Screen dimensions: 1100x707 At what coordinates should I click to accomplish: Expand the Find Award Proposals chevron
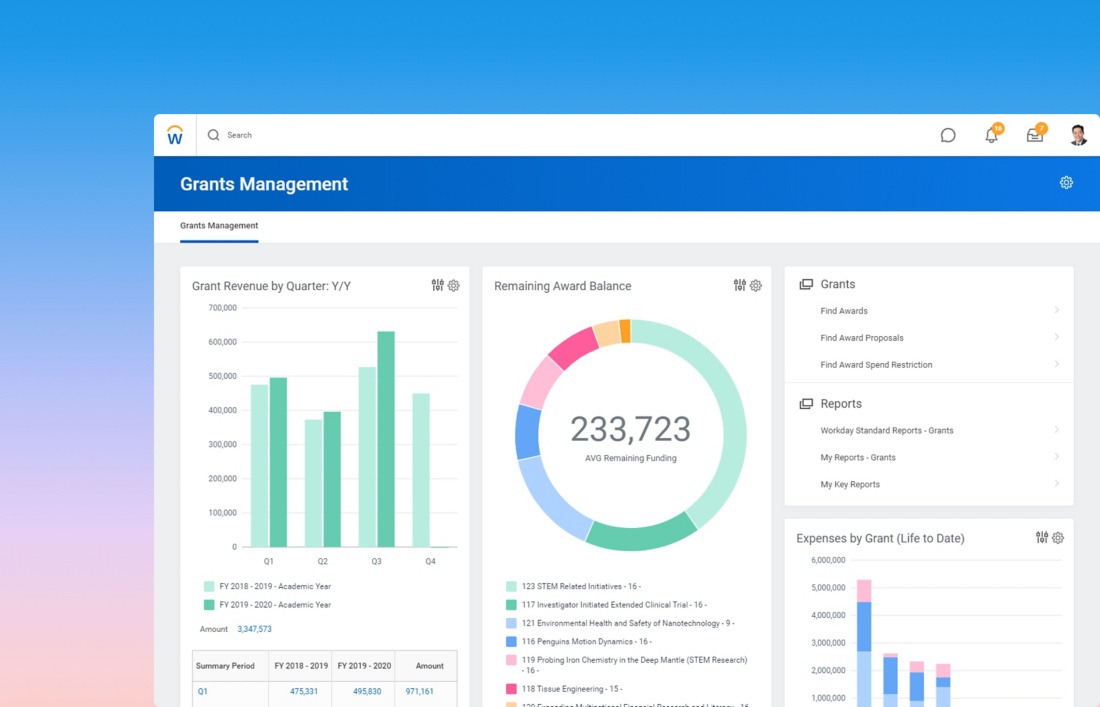1057,338
